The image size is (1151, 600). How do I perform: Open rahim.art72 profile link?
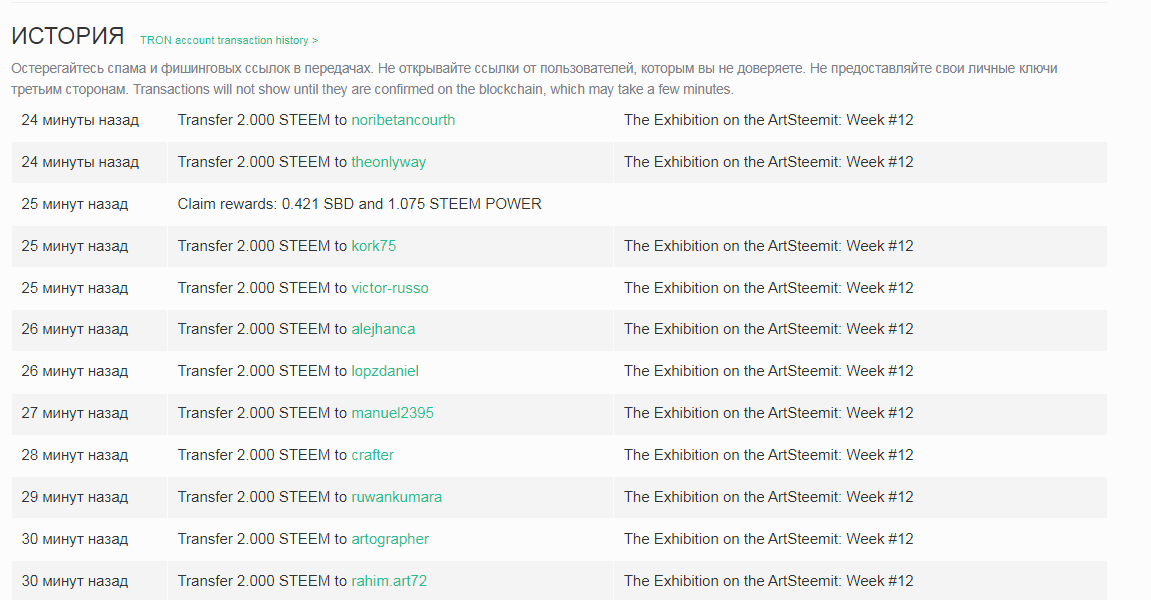click(x=389, y=580)
